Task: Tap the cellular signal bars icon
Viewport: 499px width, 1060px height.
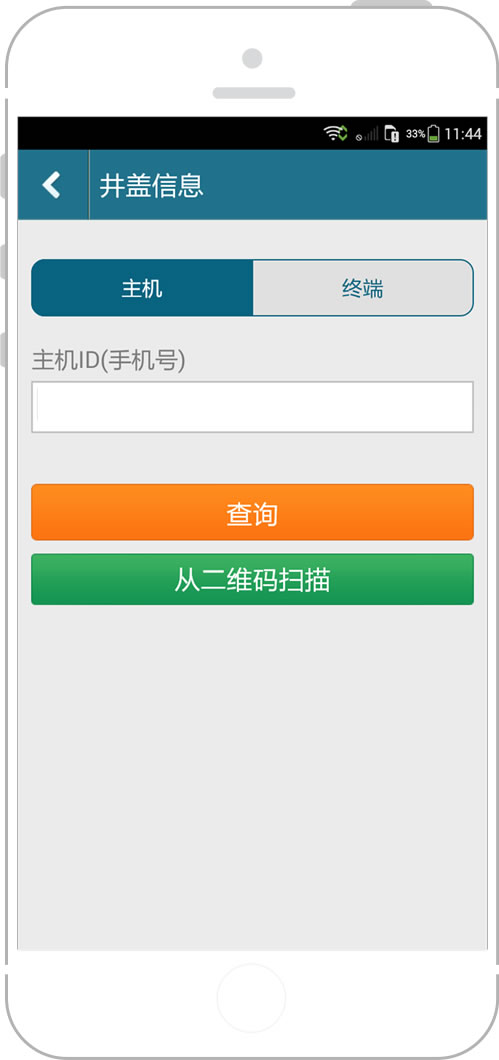Action: pos(368,134)
